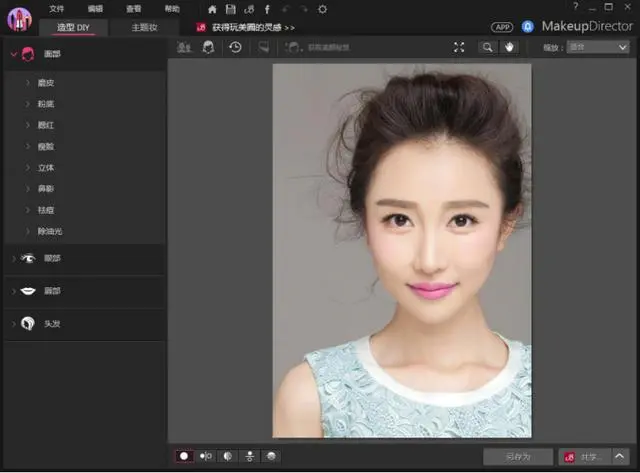Screen dimensions: 640x473
Task: Click the 眼部 eyes section label
Action: 52,258
